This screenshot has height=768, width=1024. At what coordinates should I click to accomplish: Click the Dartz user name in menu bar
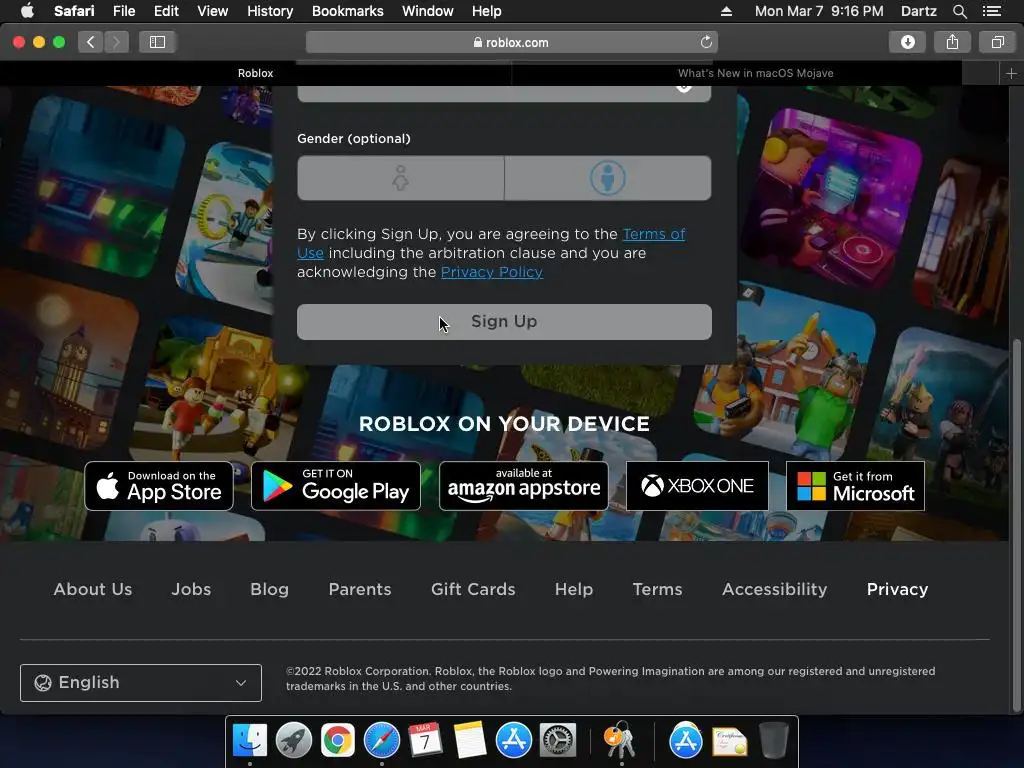(918, 11)
